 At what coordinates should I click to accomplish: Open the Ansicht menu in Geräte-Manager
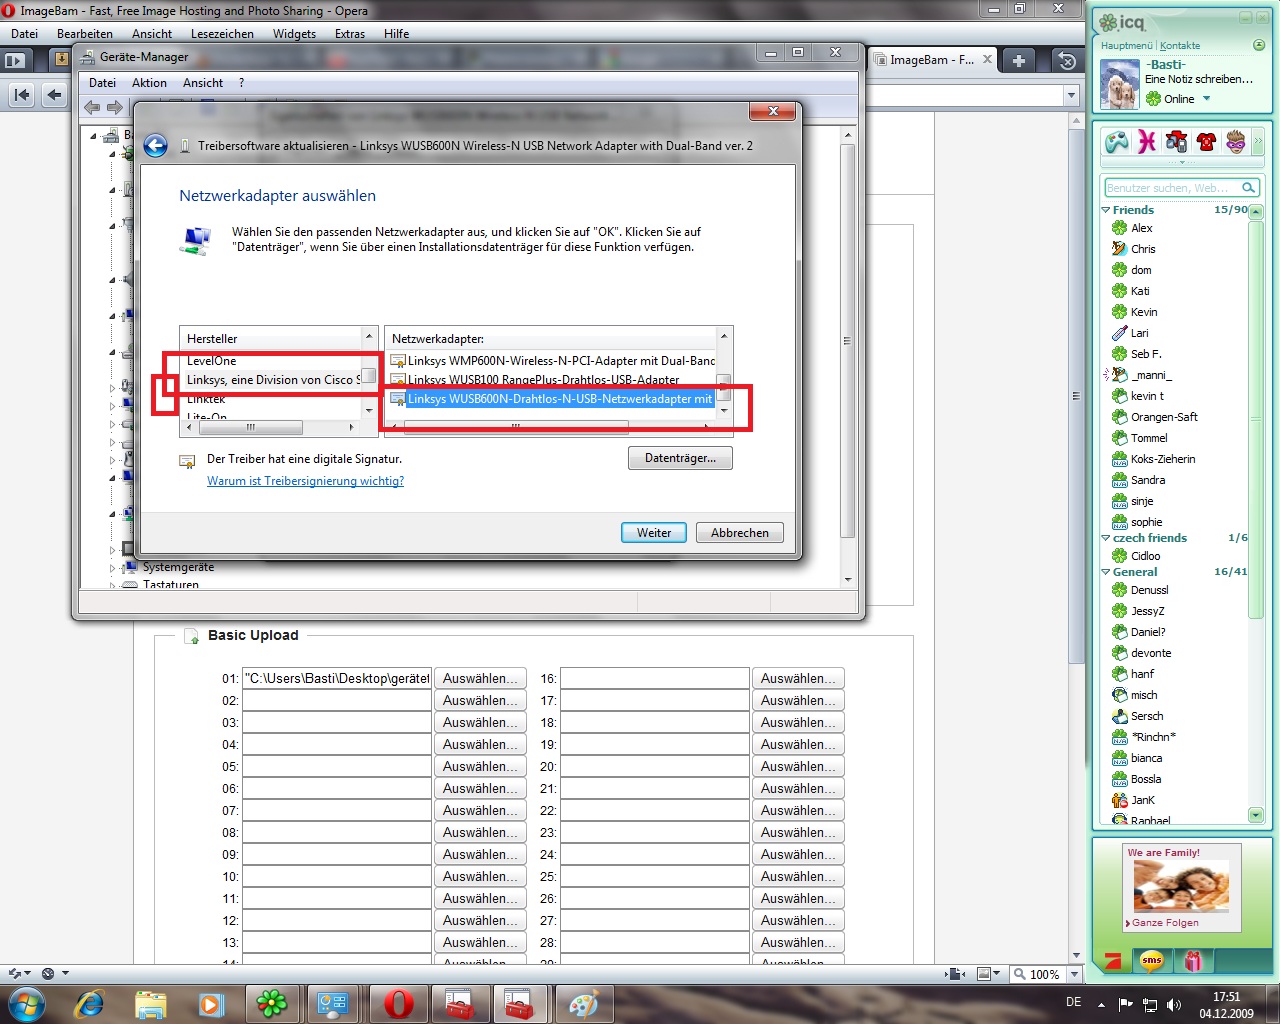(x=203, y=83)
